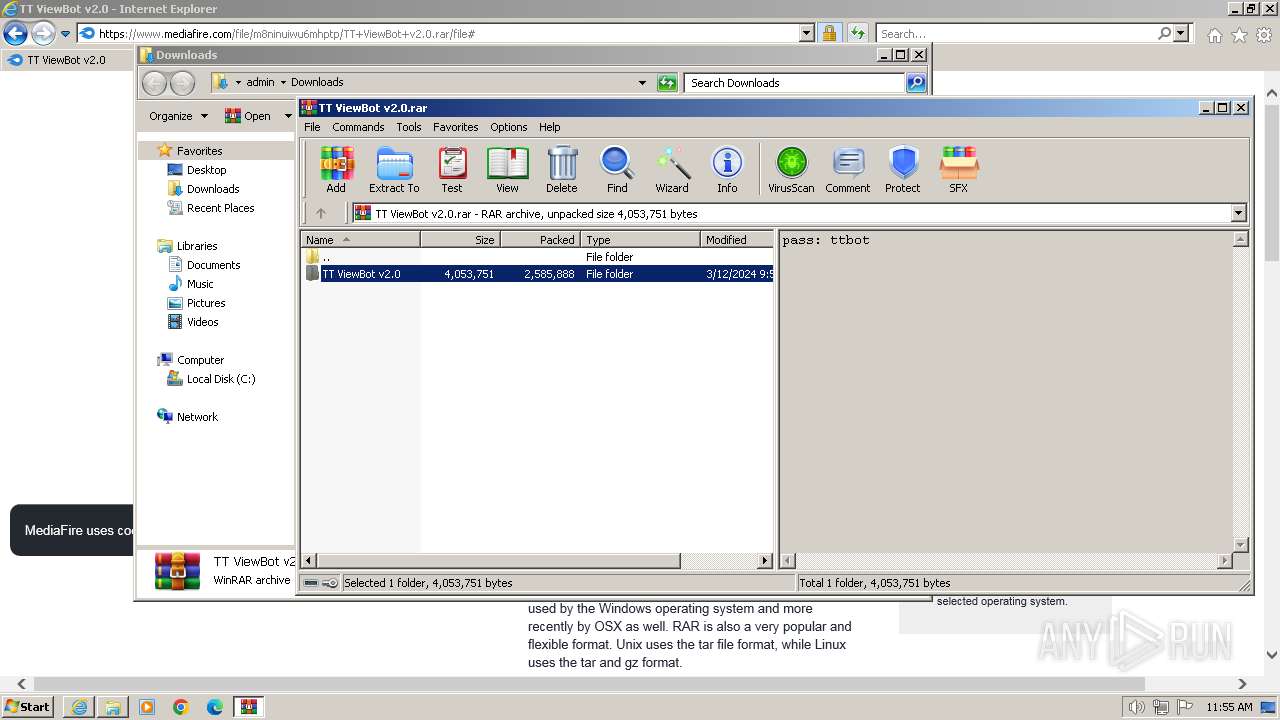Click taskbar clock showing 11:55 AM
This screenshot has width=1280, height=720.
point(1229,707)
